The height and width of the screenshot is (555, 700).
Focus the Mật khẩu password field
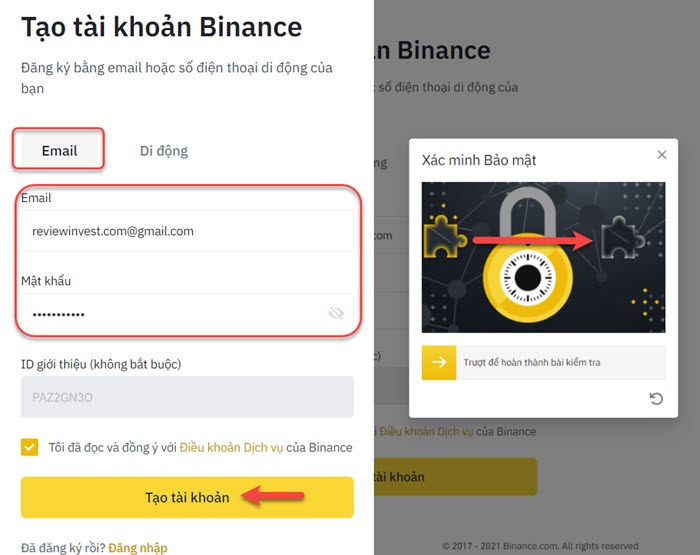[170, 314]
